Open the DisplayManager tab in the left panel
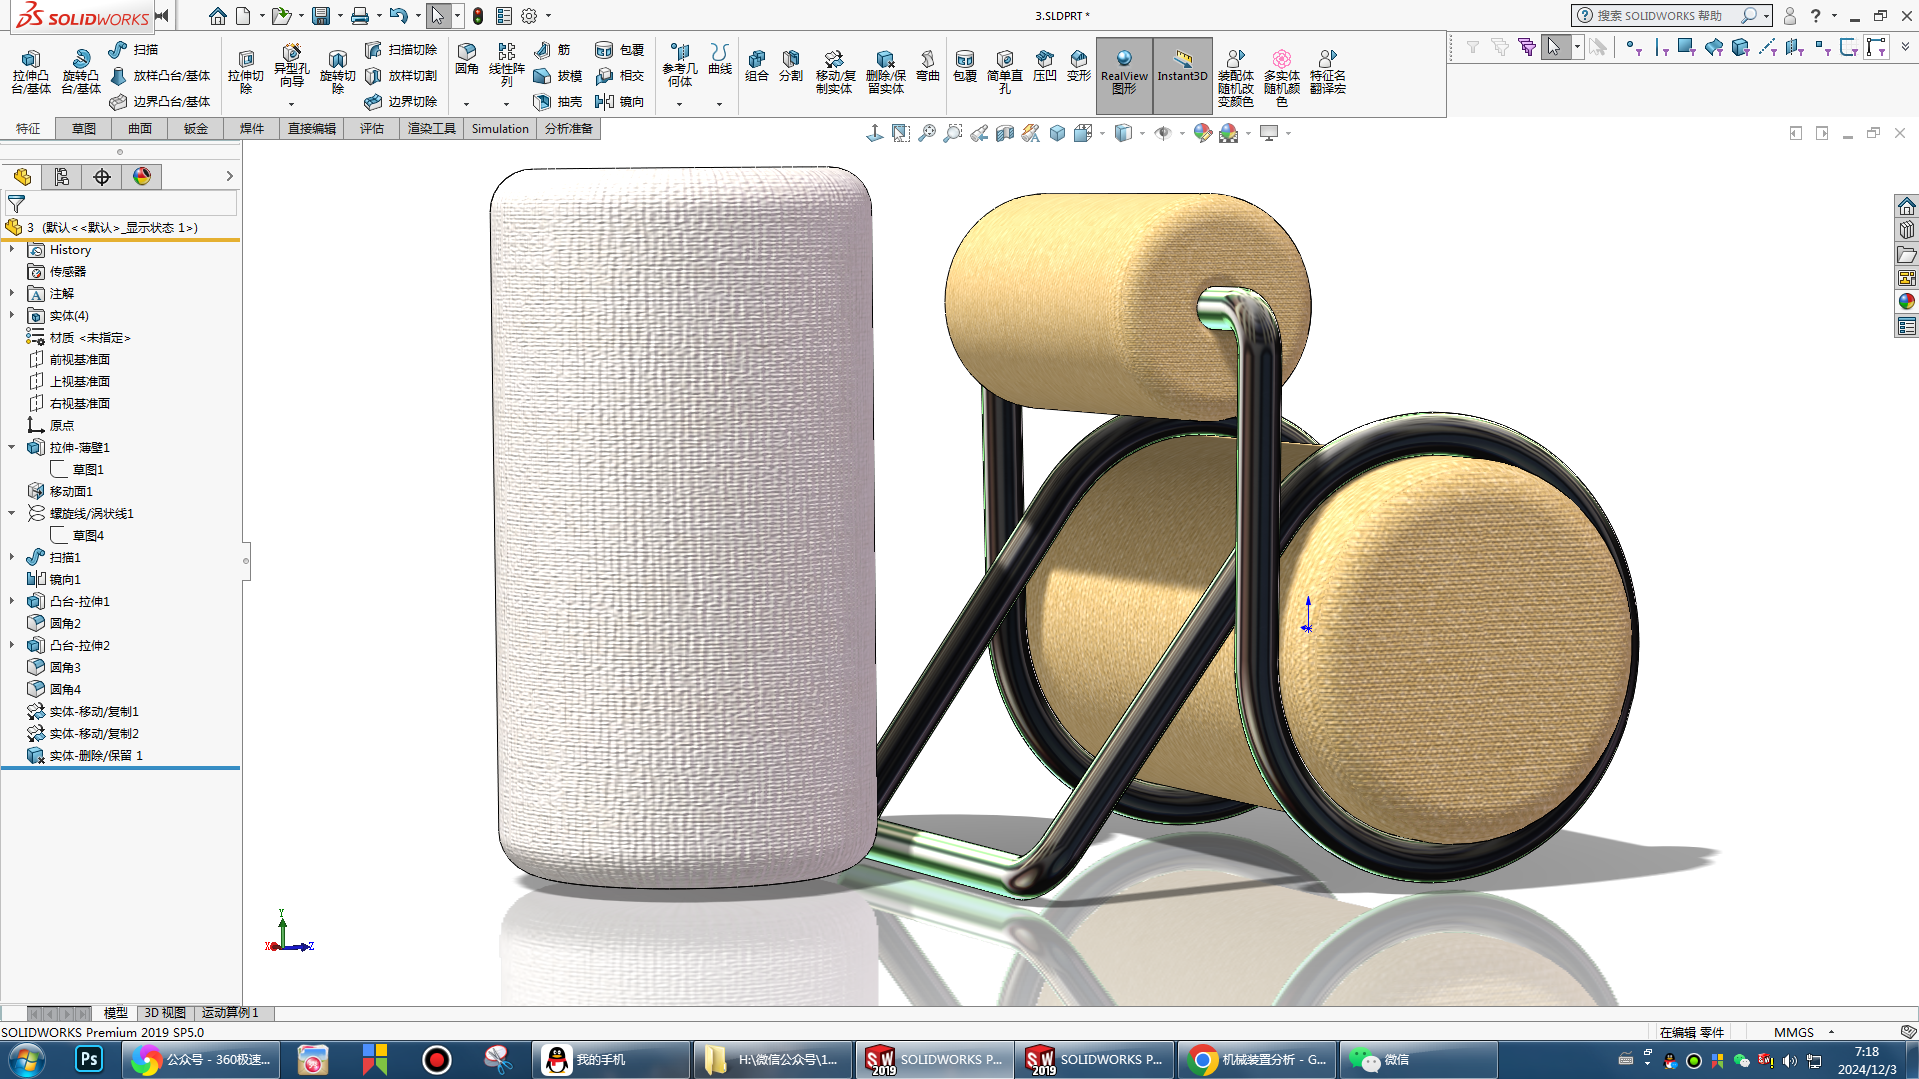1919x1079 pixels. (x=142, y=177)
